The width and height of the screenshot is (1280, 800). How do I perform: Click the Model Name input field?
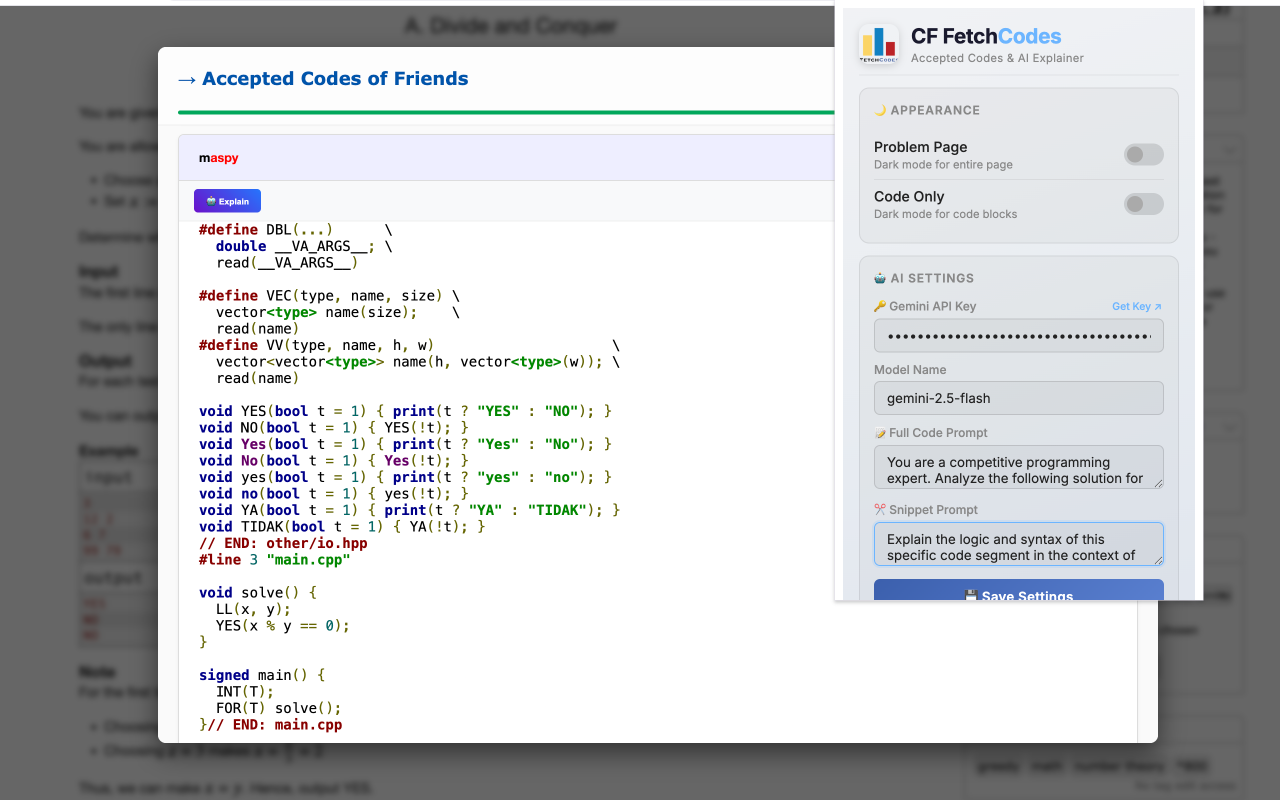pyautogui.click(x=1019, y=398)
